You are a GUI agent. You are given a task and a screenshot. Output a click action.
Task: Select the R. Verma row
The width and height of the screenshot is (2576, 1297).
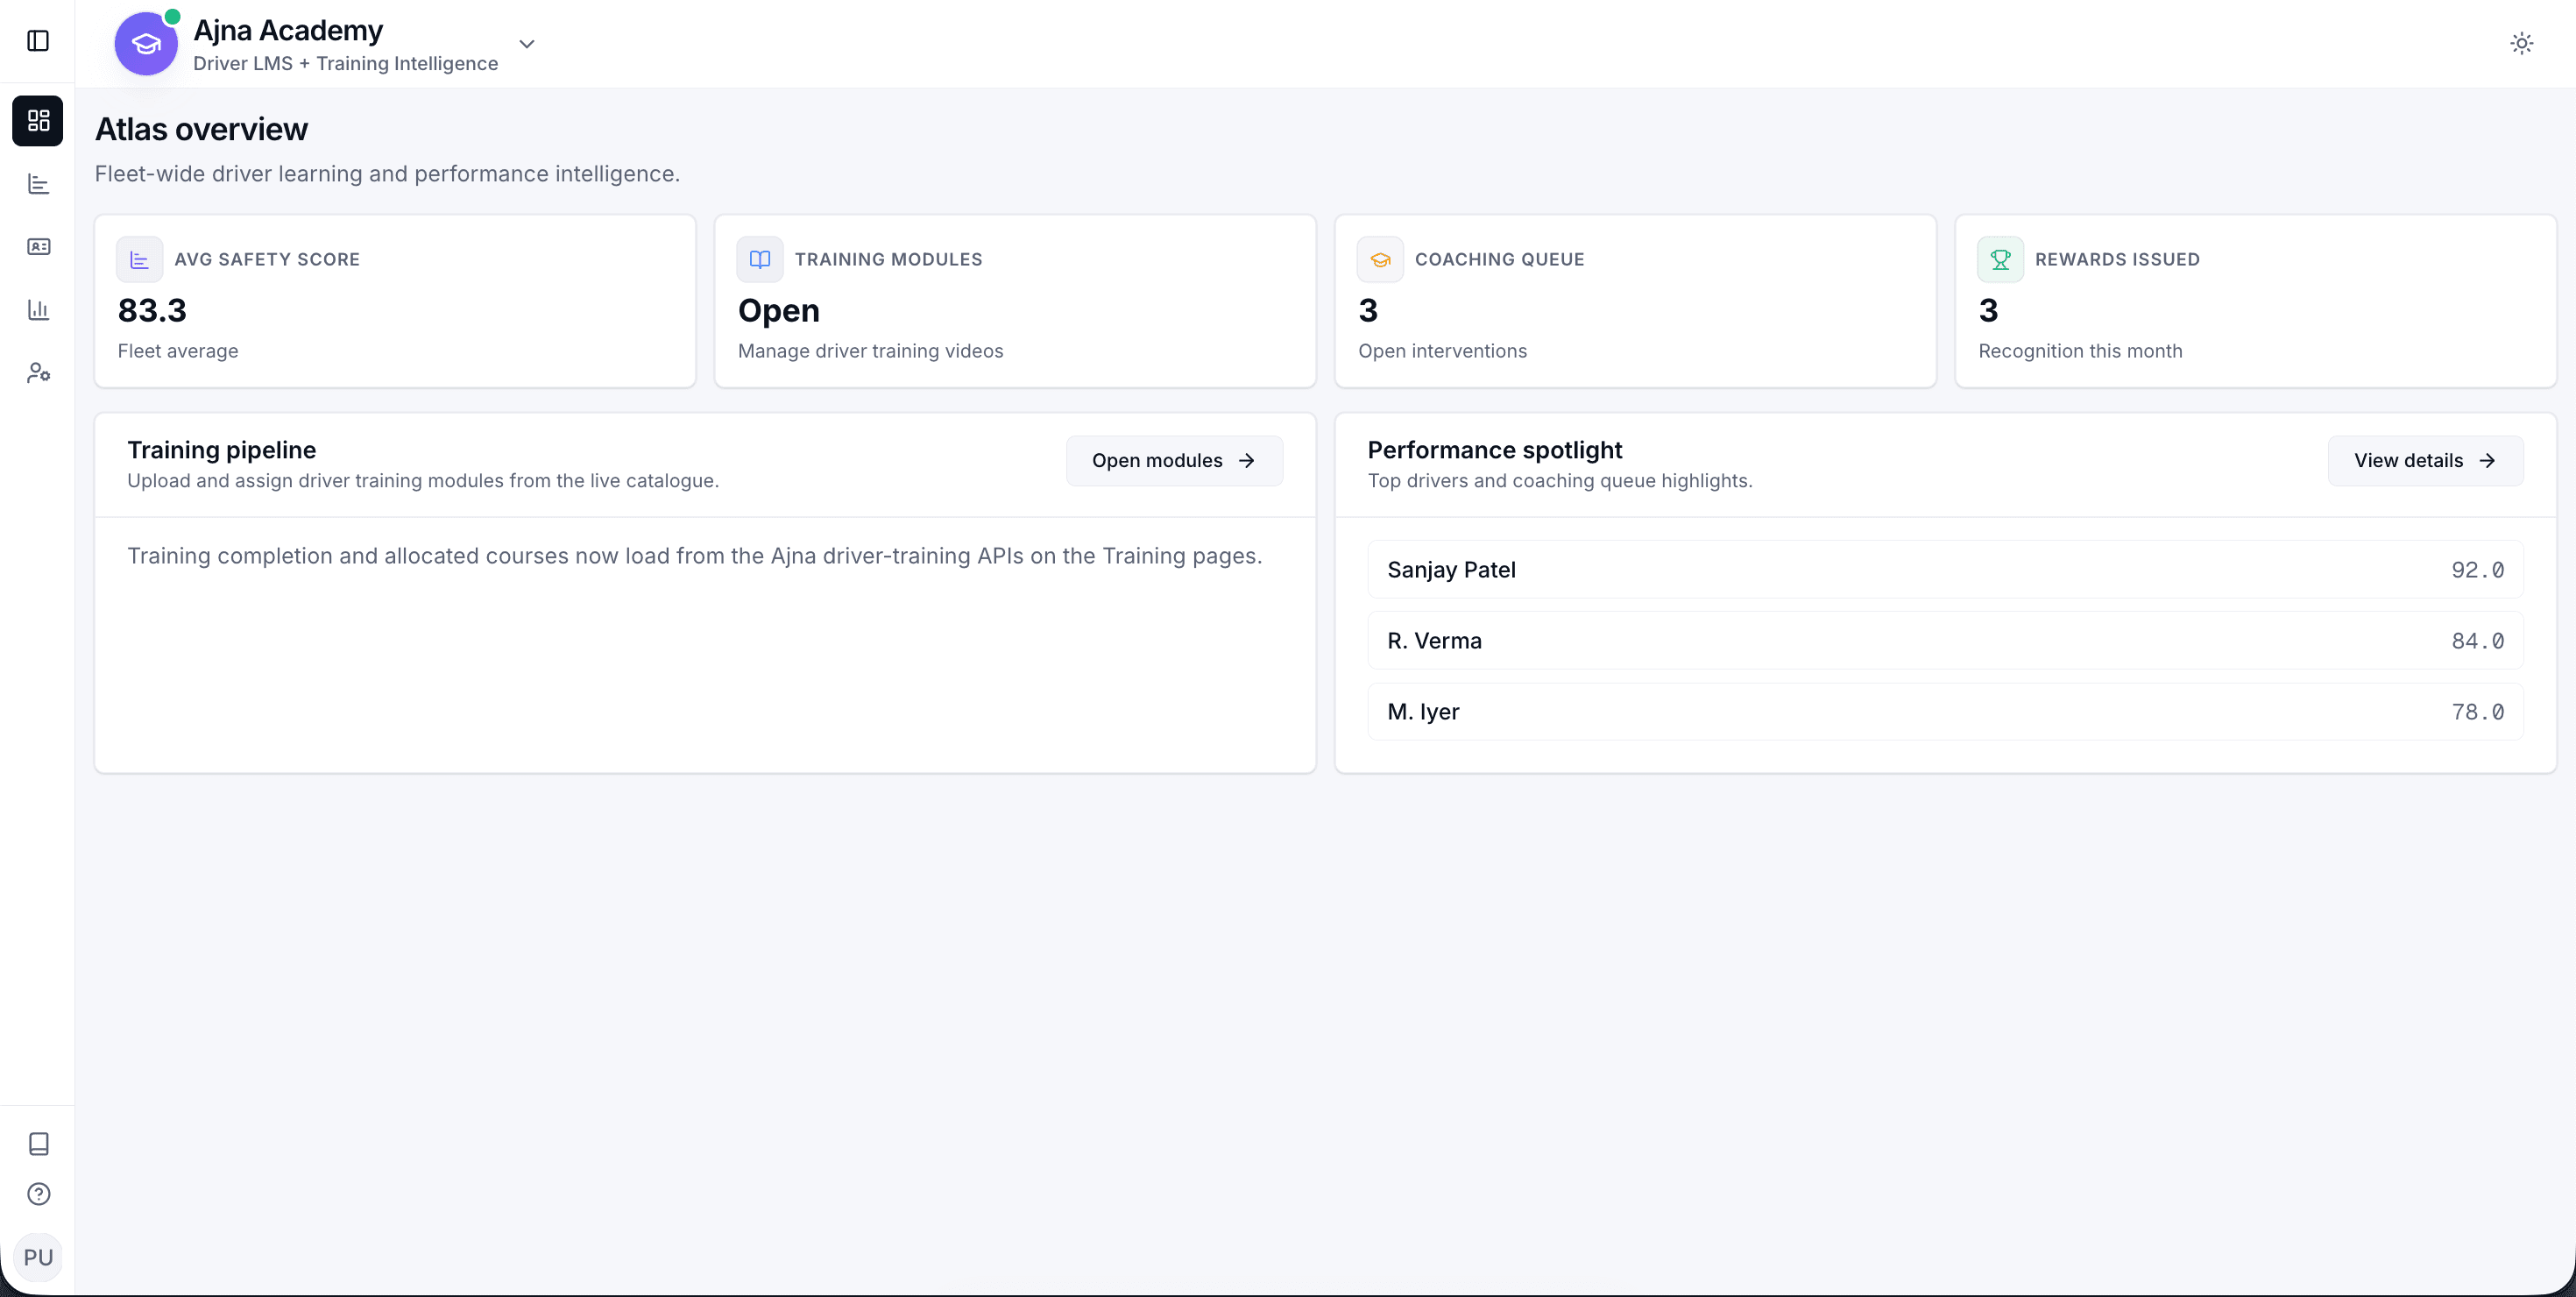(1945, 641)
